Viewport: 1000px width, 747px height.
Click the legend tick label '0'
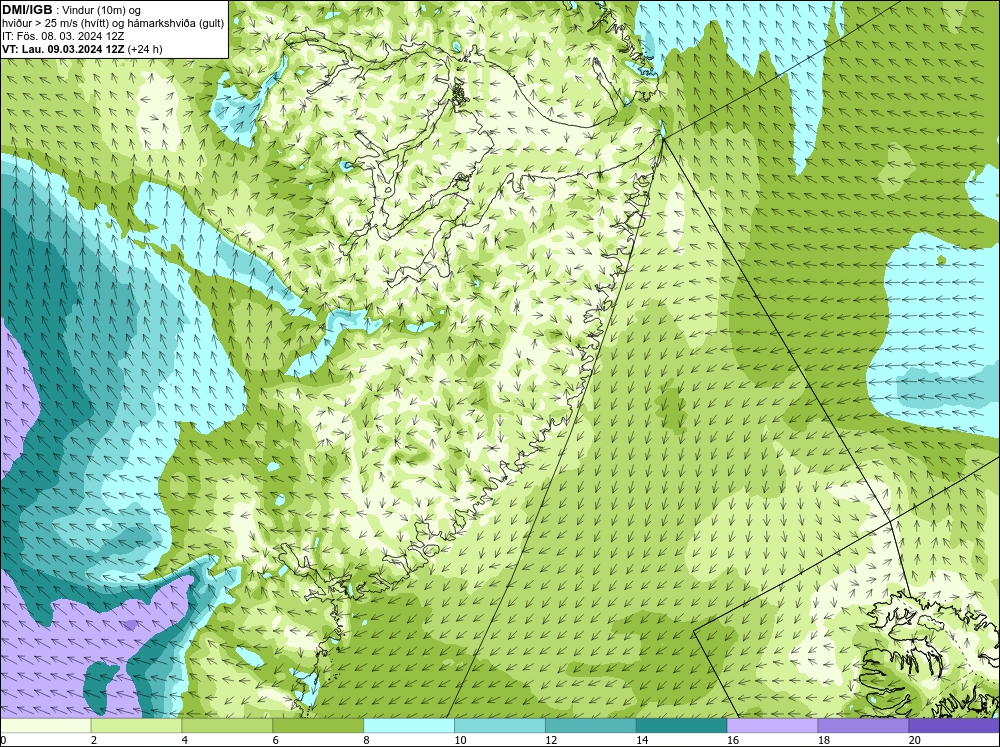click(x=3, y=740)
